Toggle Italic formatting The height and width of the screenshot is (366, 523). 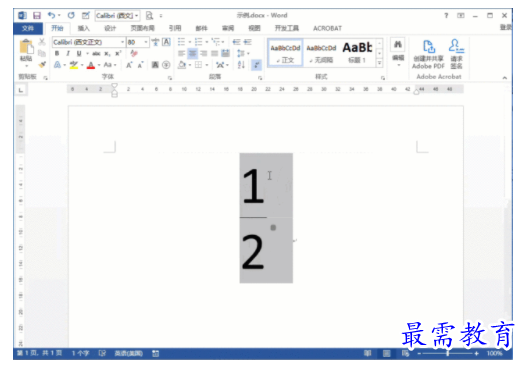pos(68,53)
